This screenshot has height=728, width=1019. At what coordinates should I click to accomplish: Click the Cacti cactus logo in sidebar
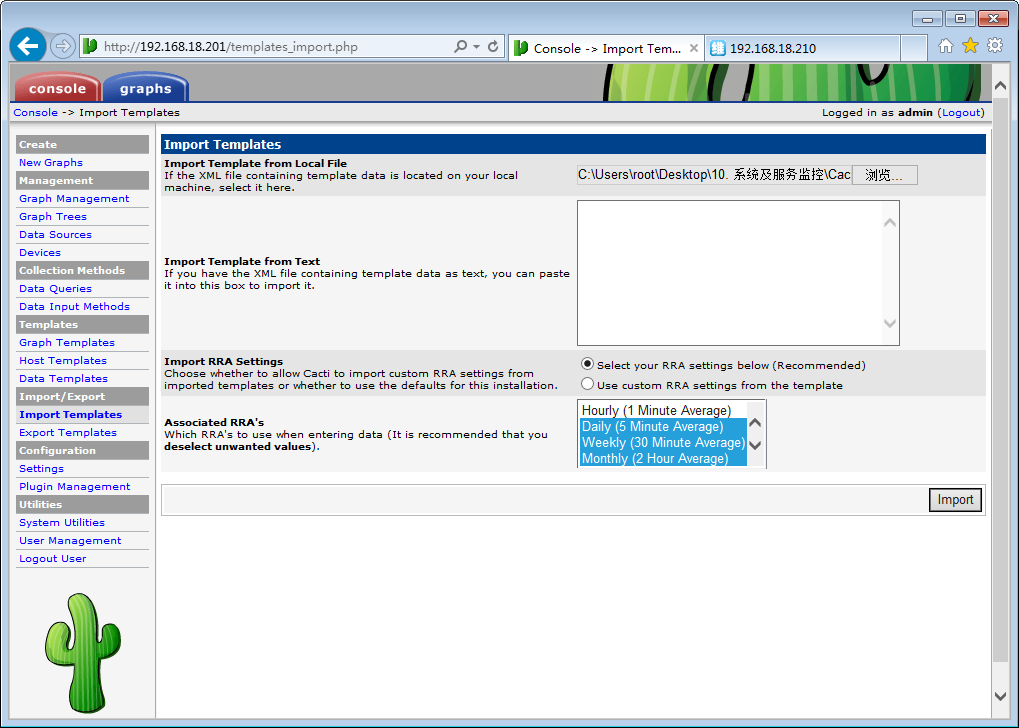point(83,652)
